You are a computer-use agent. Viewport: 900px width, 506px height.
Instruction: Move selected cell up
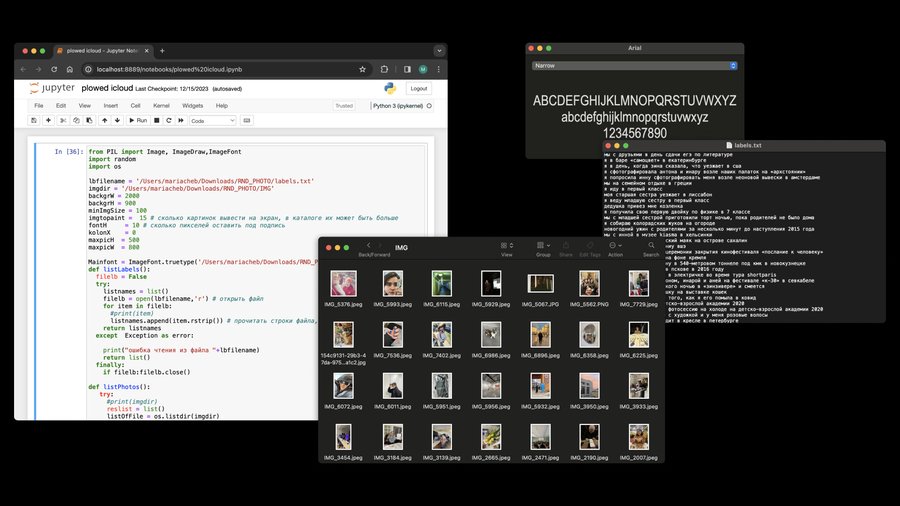coord(104,120)
